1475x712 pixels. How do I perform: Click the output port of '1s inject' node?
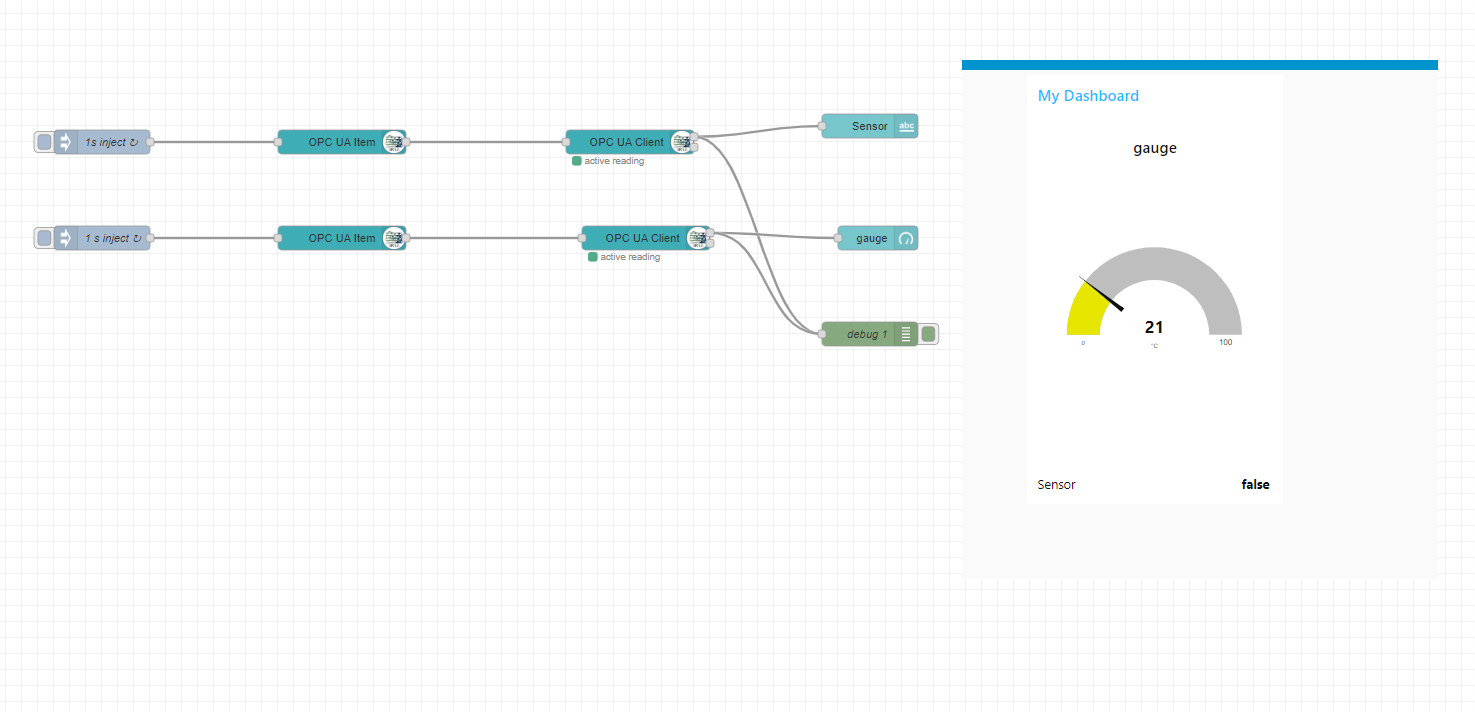(150, 142)
